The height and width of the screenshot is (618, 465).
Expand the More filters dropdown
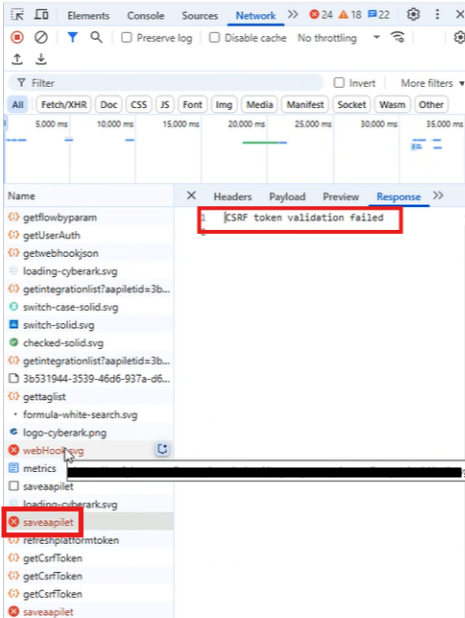[432, 83]
